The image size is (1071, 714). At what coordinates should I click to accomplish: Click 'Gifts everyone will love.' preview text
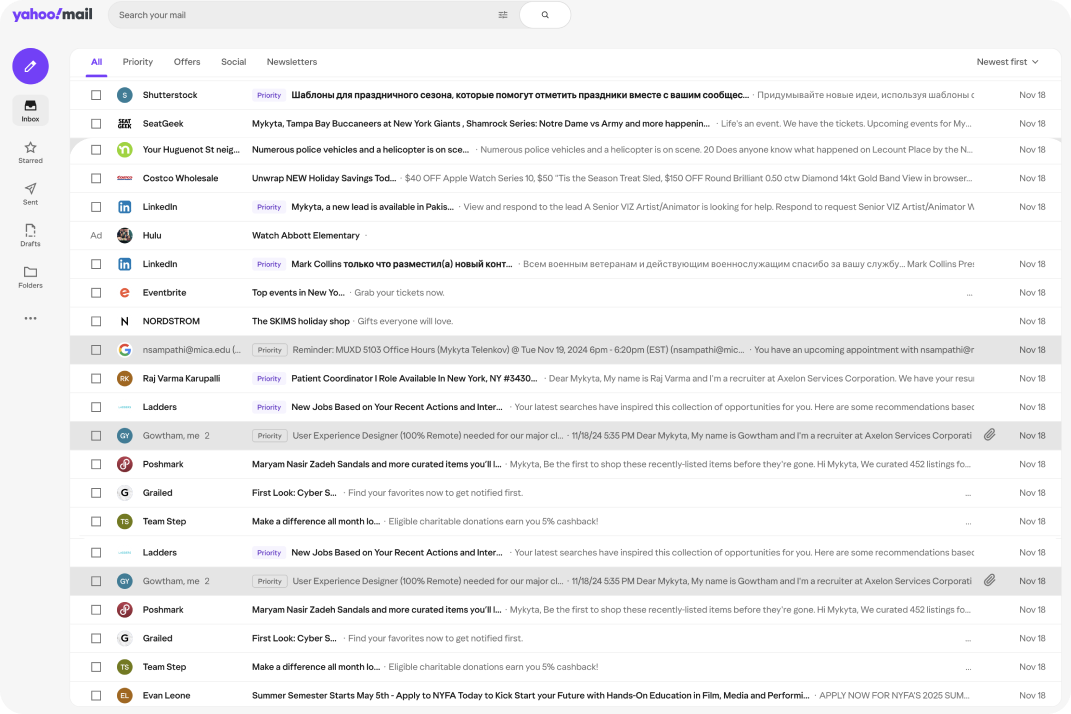point(405,321)
